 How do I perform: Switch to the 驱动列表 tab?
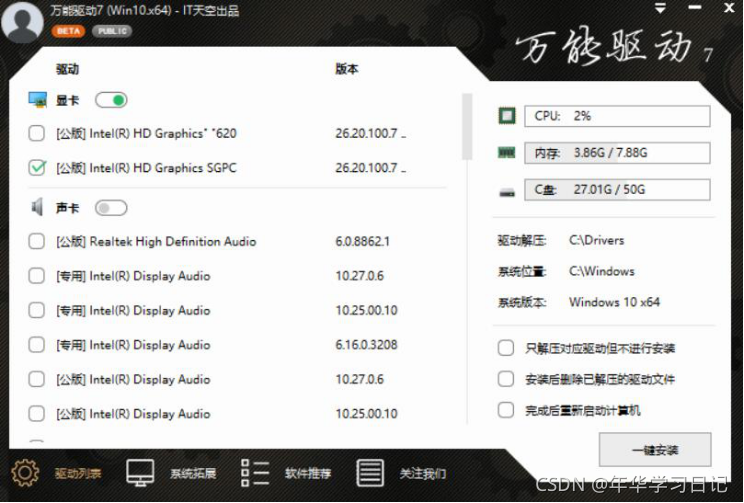pyautogui.click(x=78, y=473)
